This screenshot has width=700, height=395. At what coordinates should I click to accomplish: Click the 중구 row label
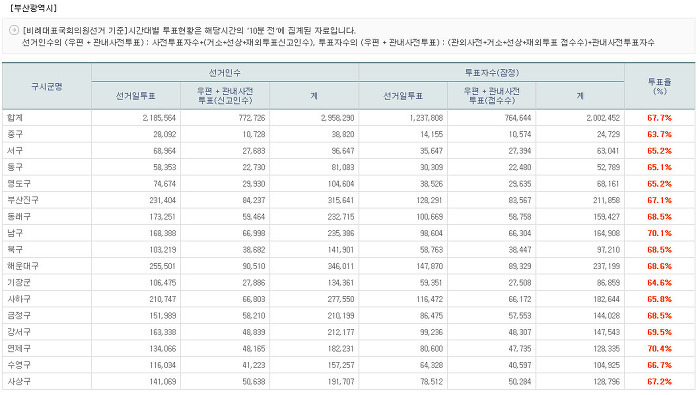coord(15,134)
